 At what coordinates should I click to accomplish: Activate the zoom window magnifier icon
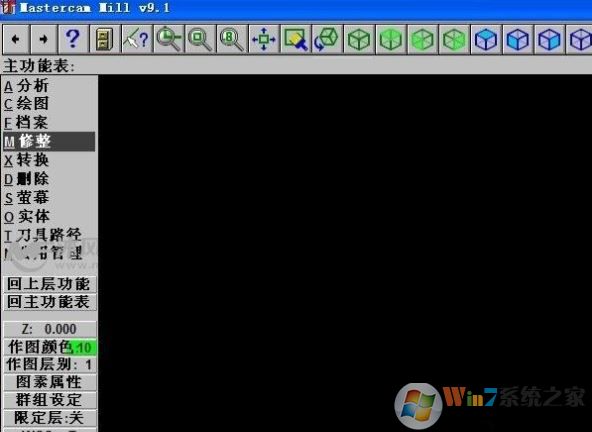pyautogui.click(x=200, y=39)
